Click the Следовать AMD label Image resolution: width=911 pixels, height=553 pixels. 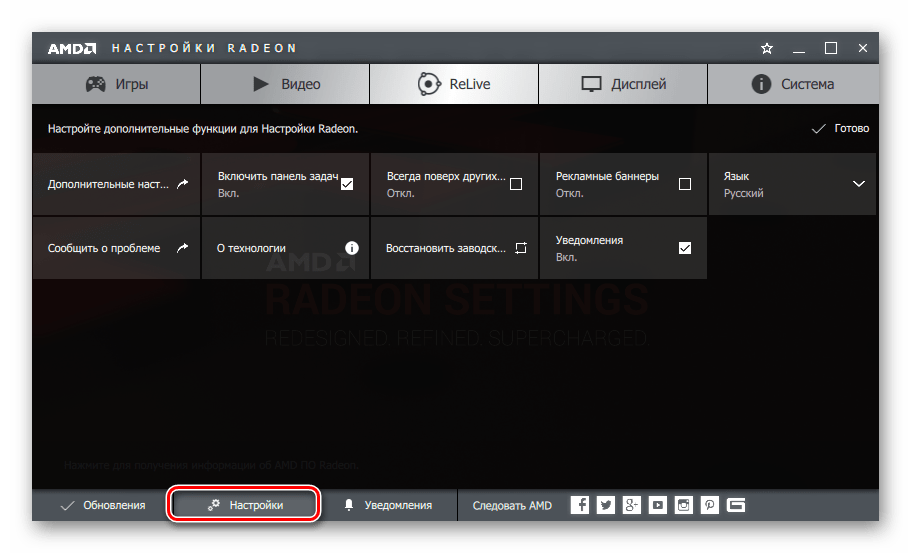coord(512,505)
